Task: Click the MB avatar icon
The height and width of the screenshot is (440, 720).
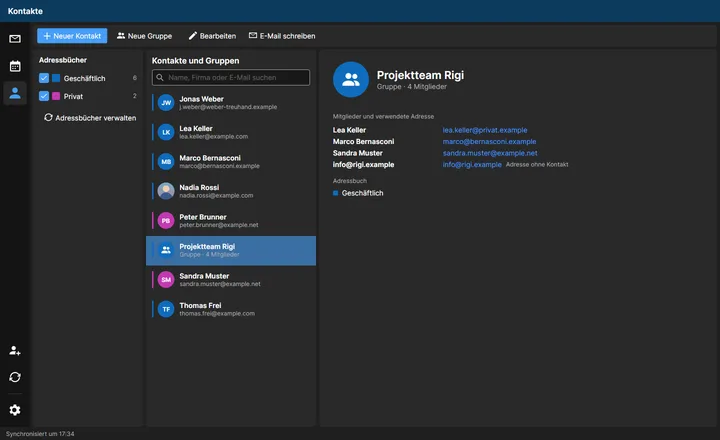Action: coord(166,162)
